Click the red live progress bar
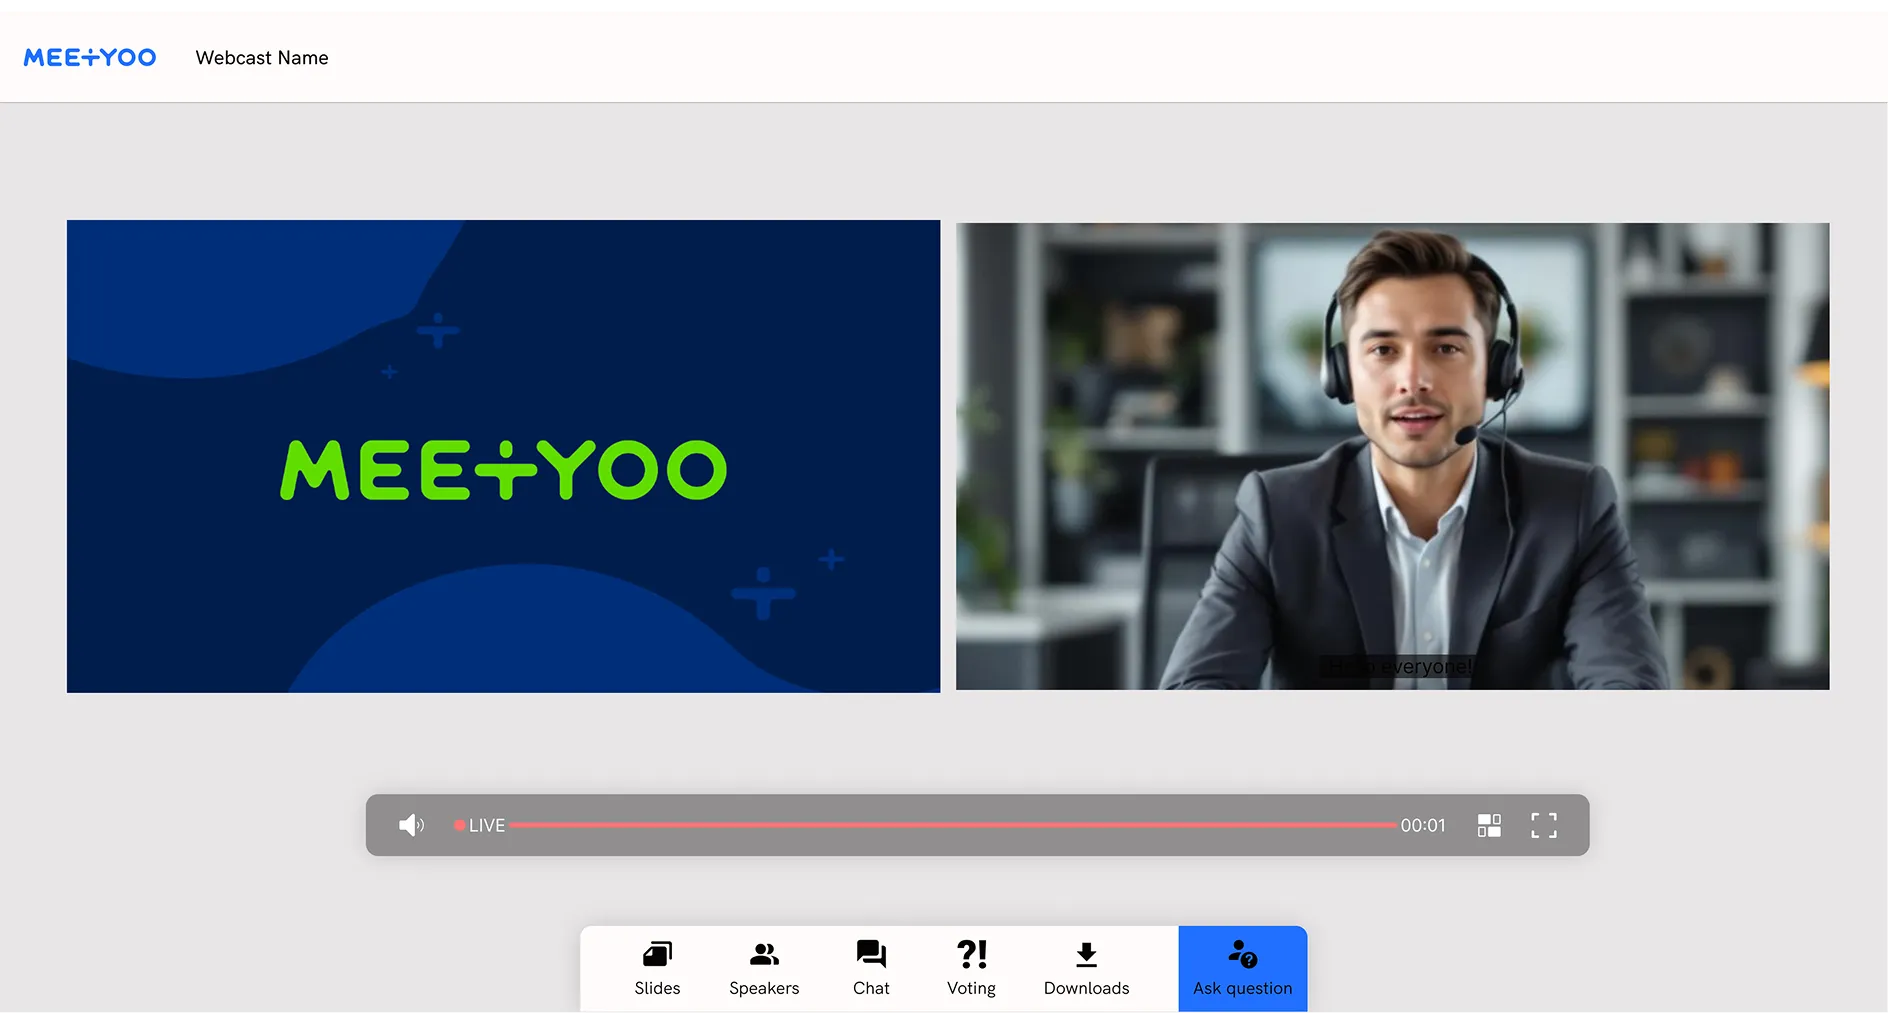The height and width of the screenshot is (1024, 1888). (x=950, y=825)
